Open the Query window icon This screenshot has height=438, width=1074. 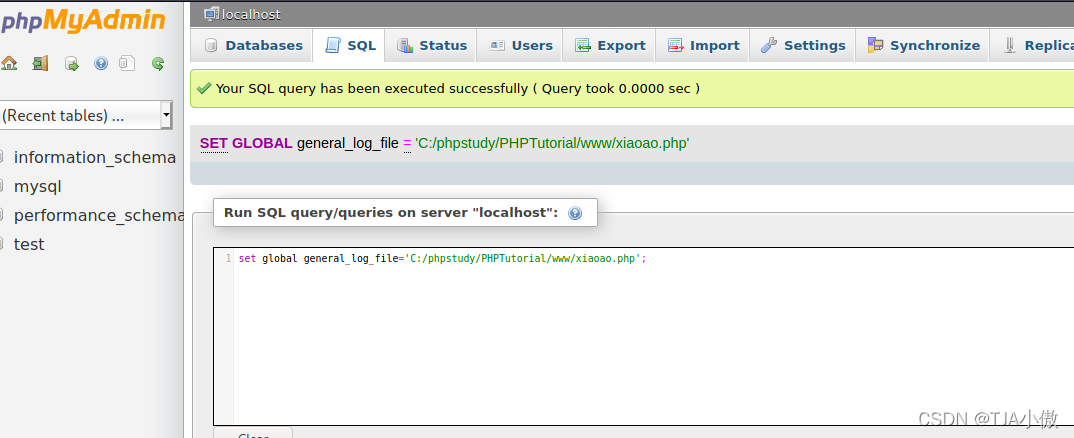[71, 64]
